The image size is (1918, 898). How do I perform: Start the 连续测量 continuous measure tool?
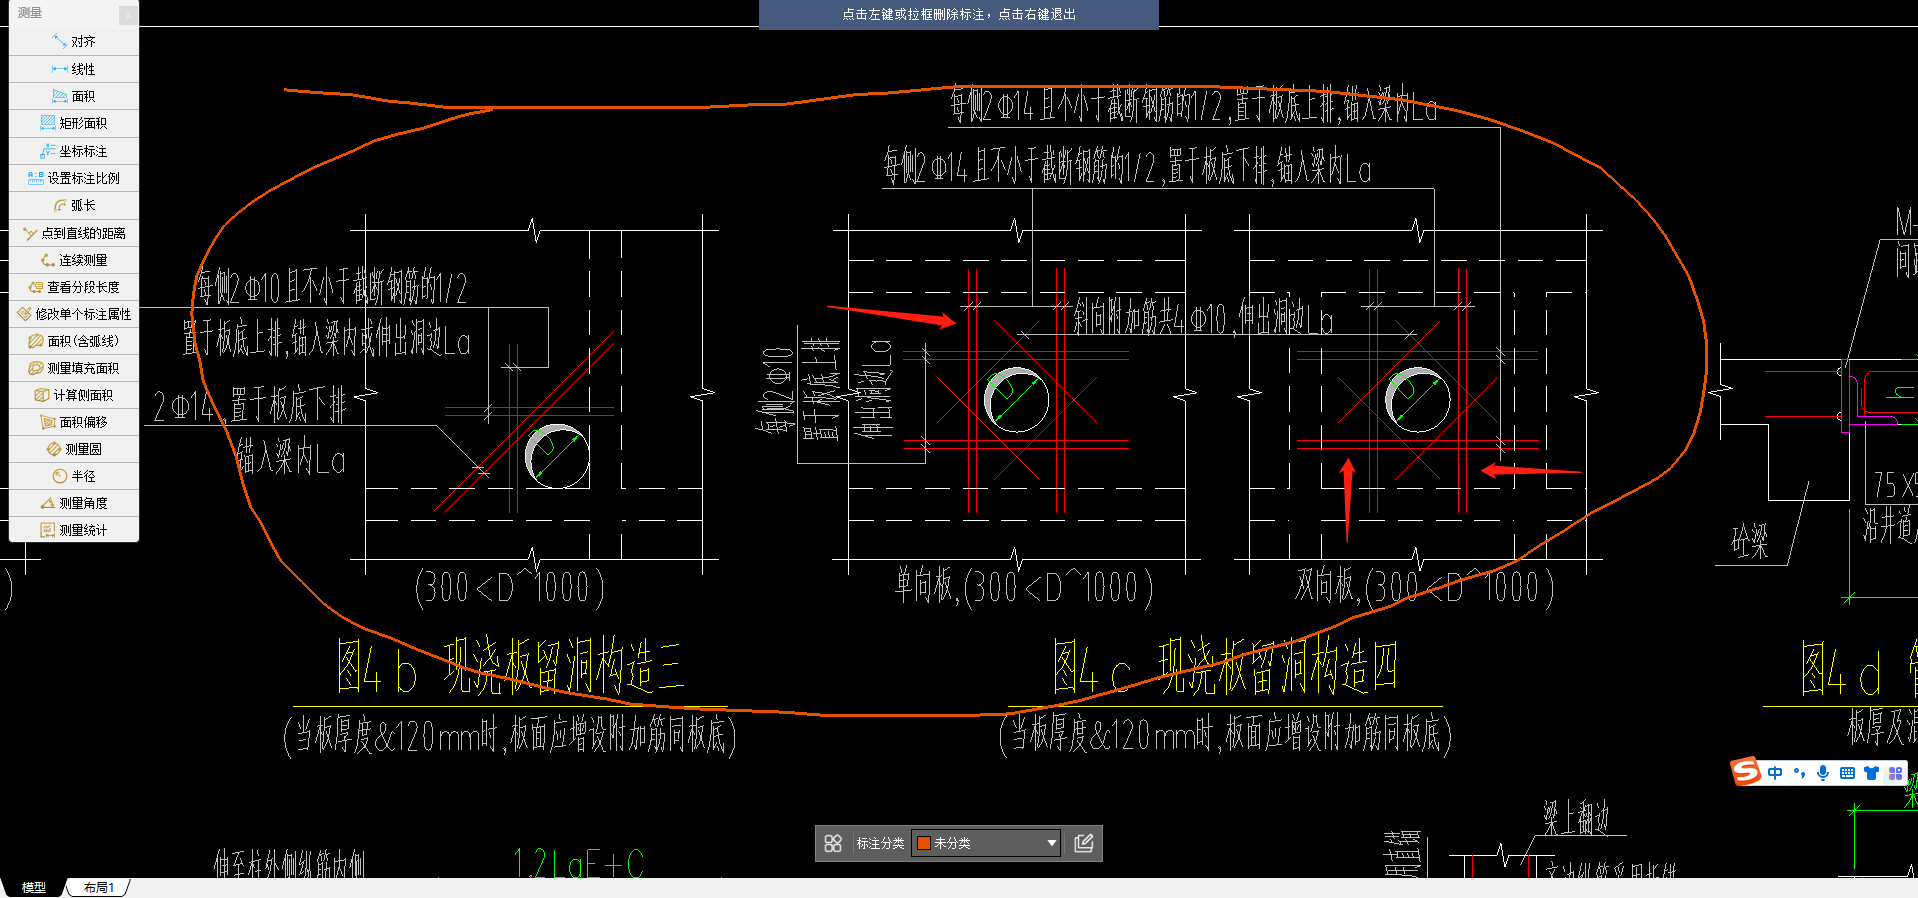74,260
